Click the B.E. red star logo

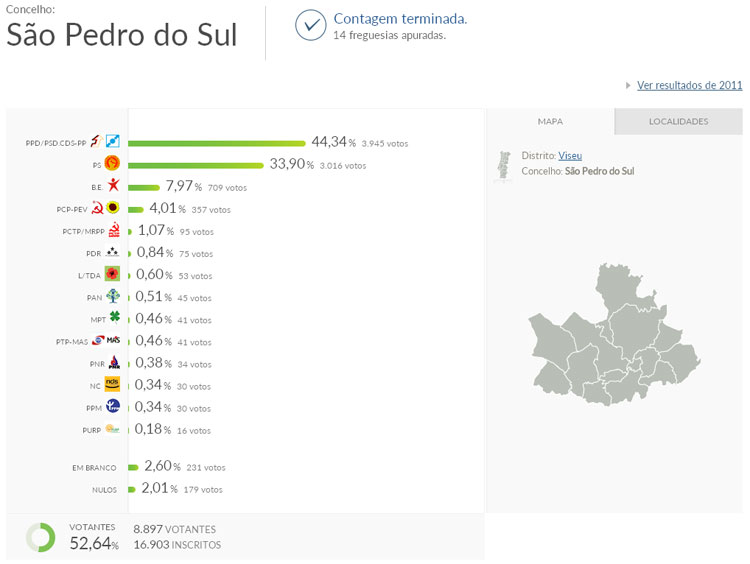(x=113, y=186)
